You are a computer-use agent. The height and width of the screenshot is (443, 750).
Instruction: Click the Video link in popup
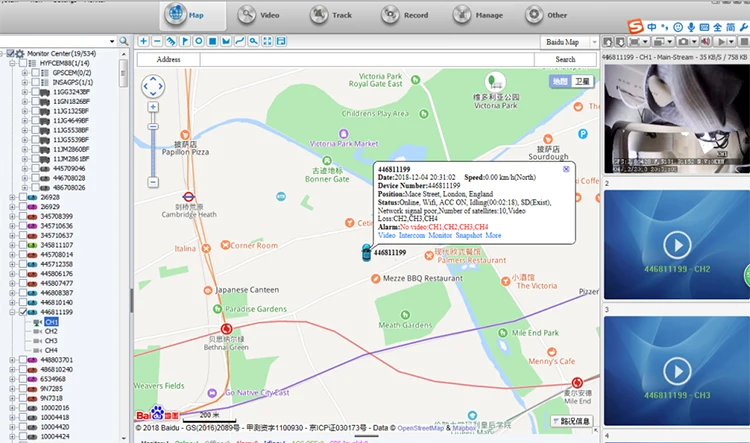pos(386,235)
